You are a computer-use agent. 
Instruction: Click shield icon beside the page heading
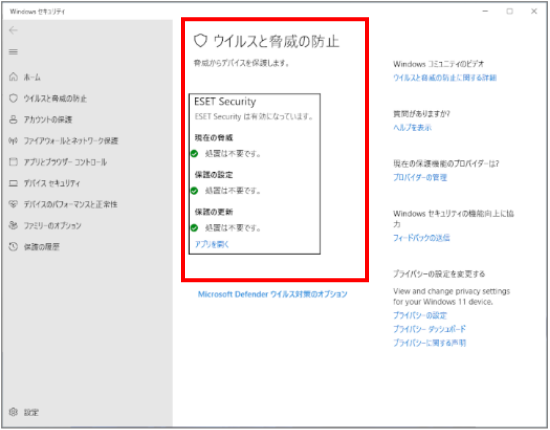point(201,41)
